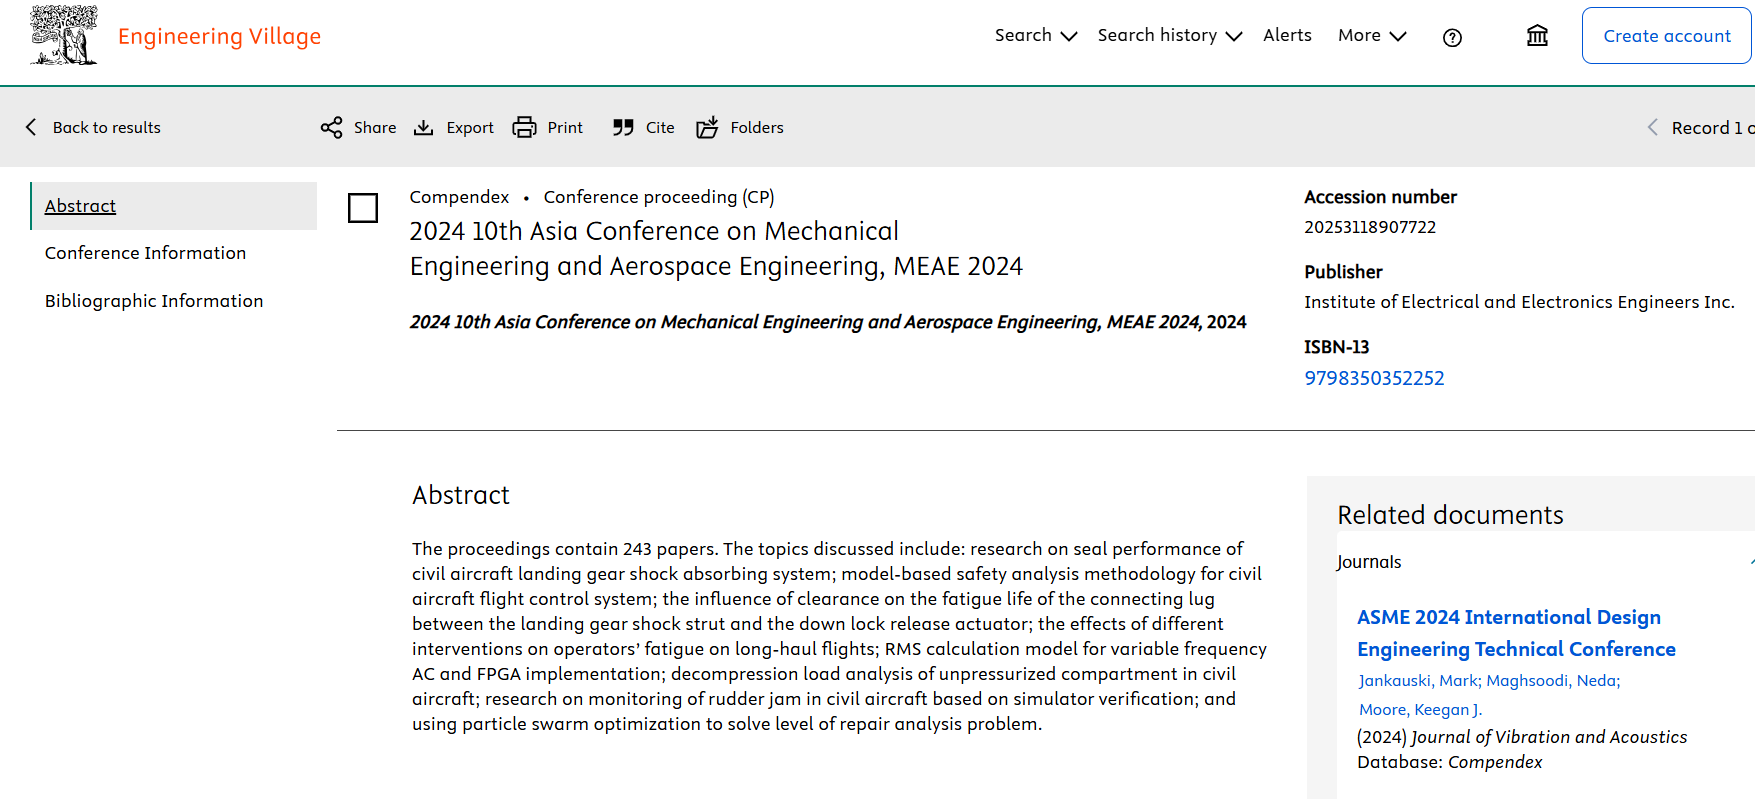Go to previous record arrow
This screenshot has width=1755, height=799.
[1653, 127]
